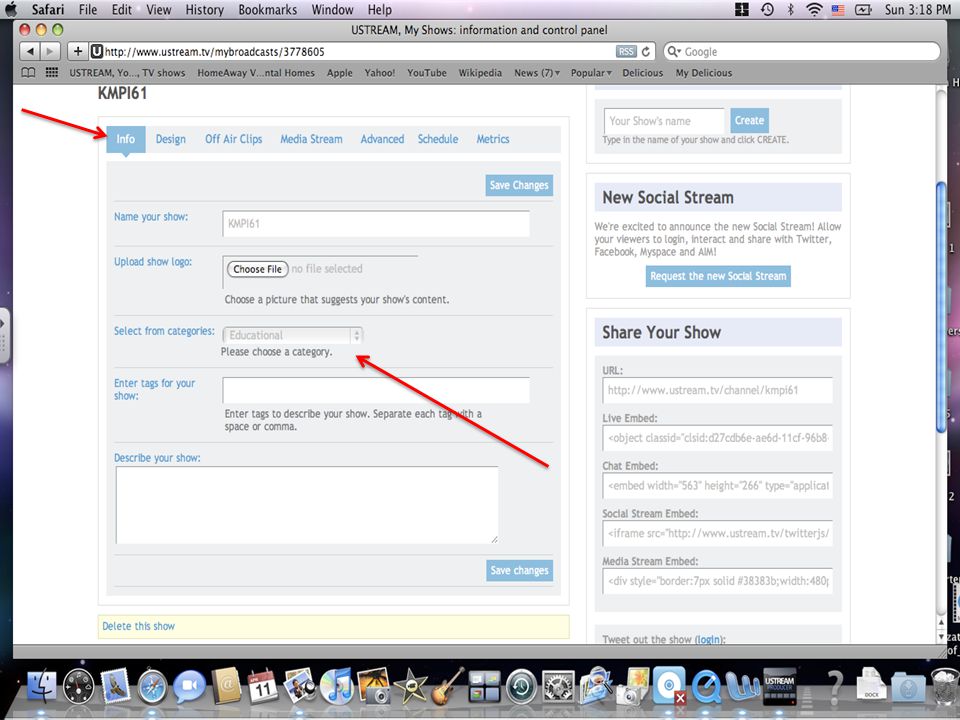Viewport: 960px width, 720px height.
Task: Go back with Safari's back arrow
Action: point(29,51)
